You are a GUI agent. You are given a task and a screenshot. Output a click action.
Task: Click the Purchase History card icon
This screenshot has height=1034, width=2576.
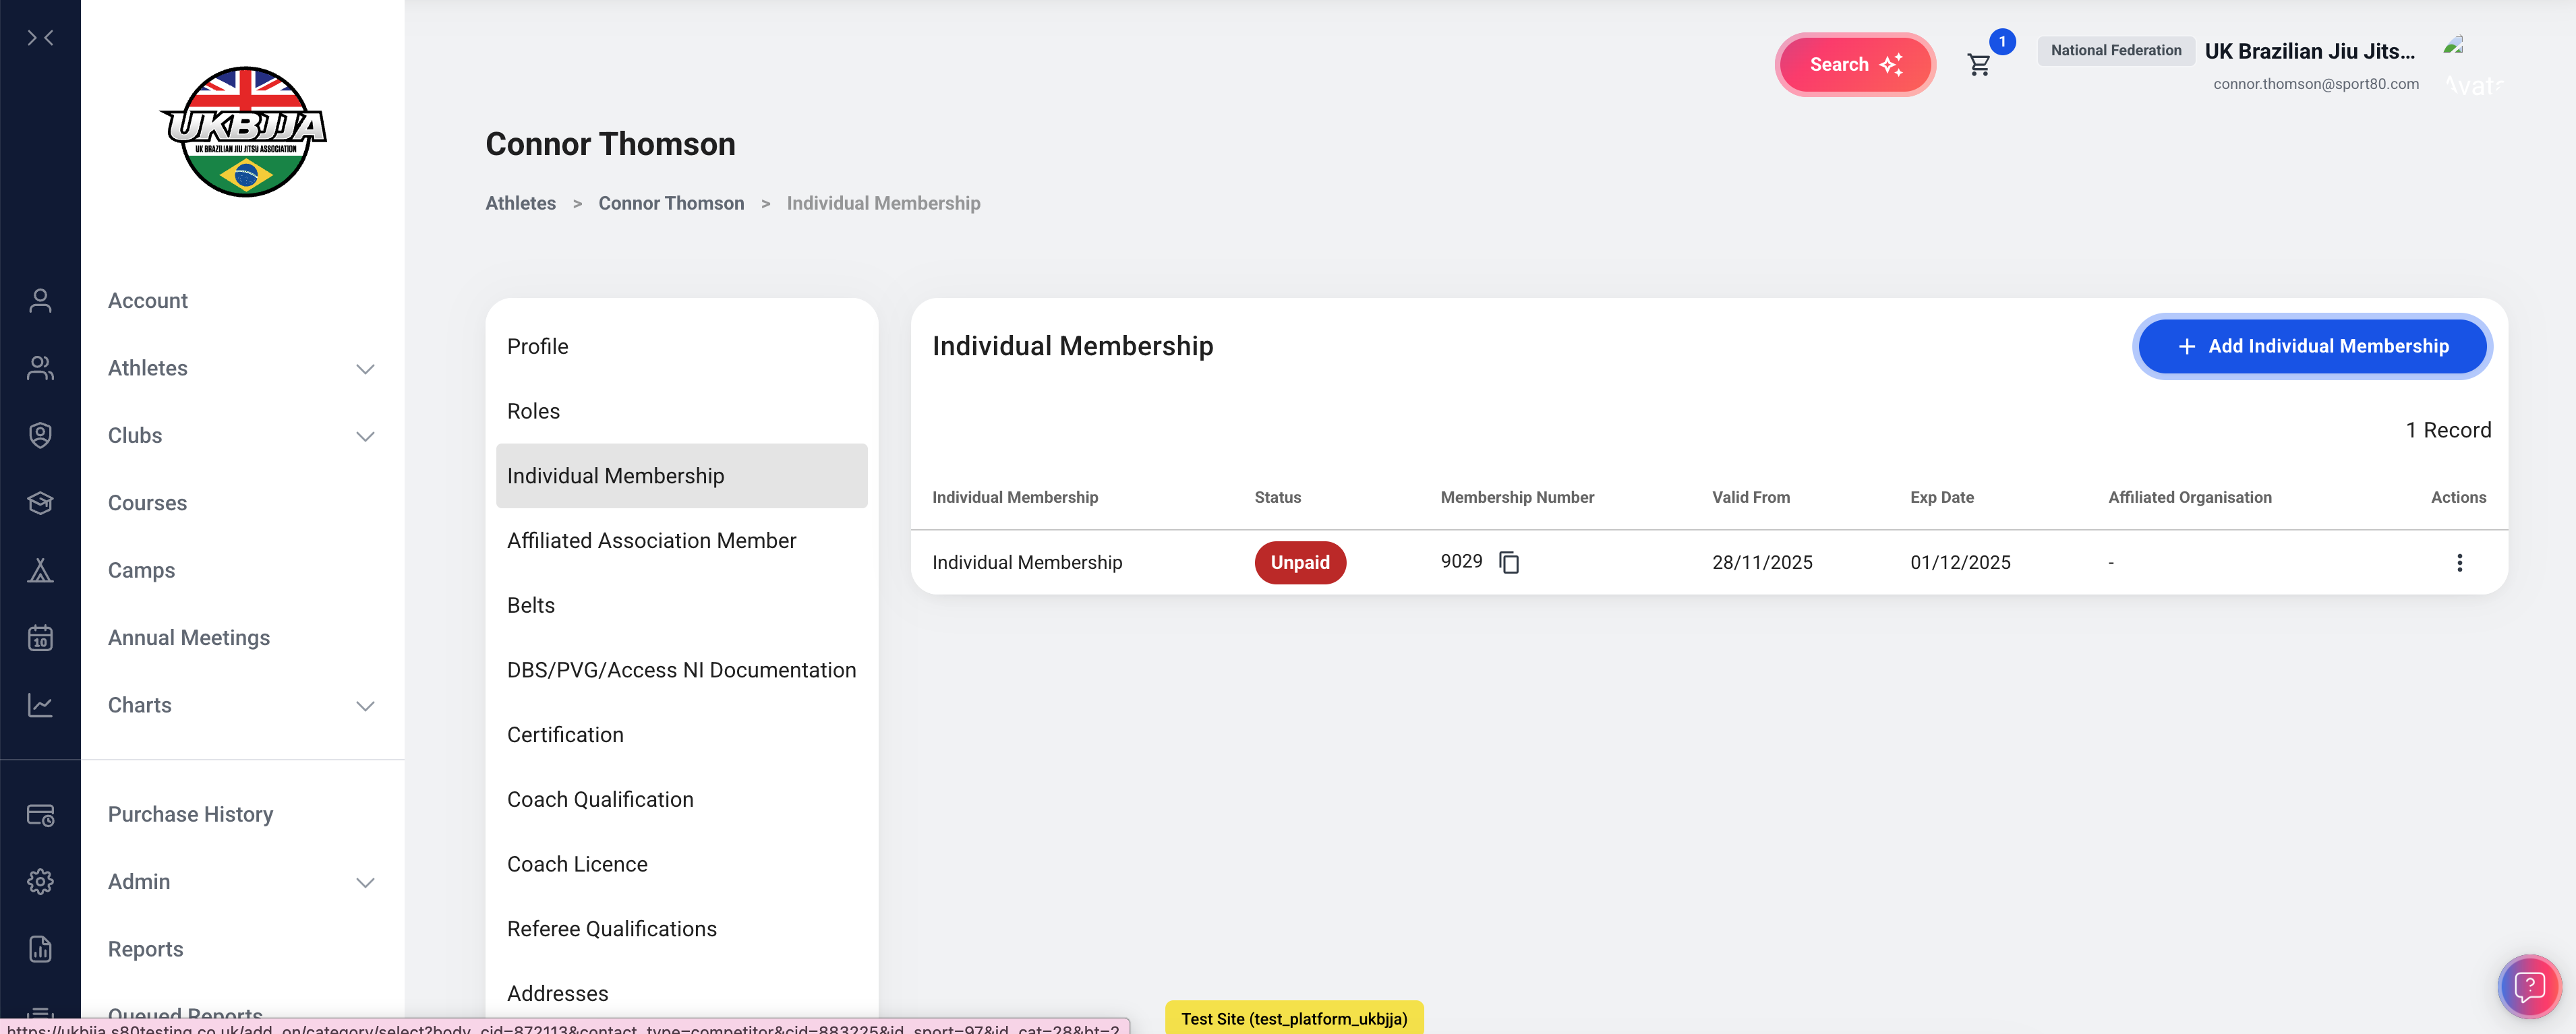point(40,815)
